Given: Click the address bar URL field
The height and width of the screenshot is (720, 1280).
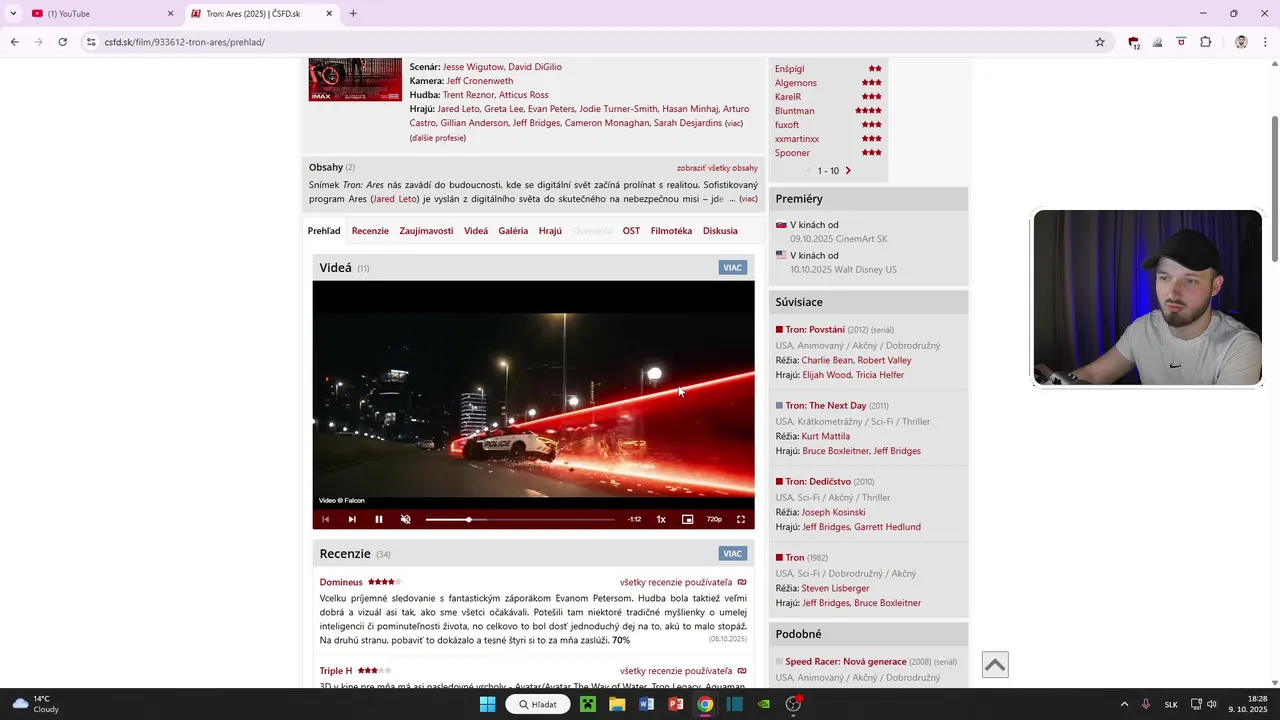Looking at the screenshot, I should tap(590, 42).
